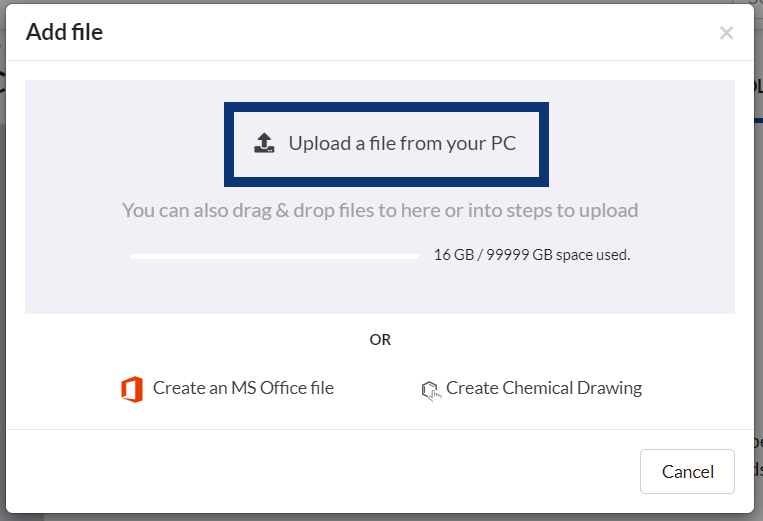This screenshot has height=521, width=763.
Task: Click the upload arrow icon
Action: [x=264, y=143]
